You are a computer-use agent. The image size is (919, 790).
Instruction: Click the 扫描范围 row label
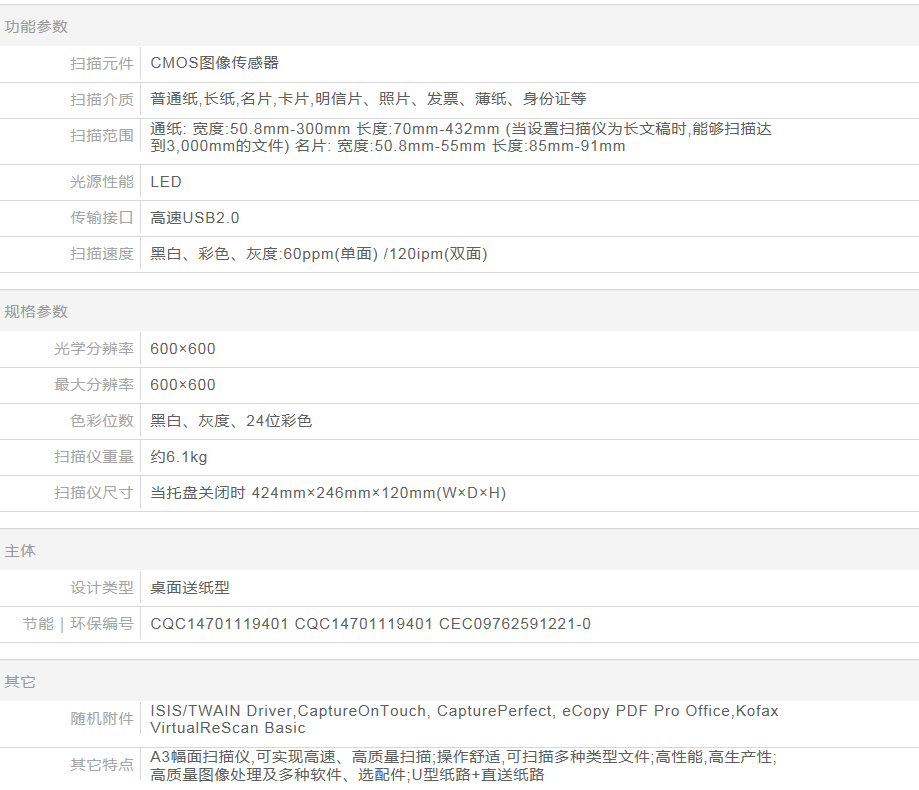click(x=101, y=136)
